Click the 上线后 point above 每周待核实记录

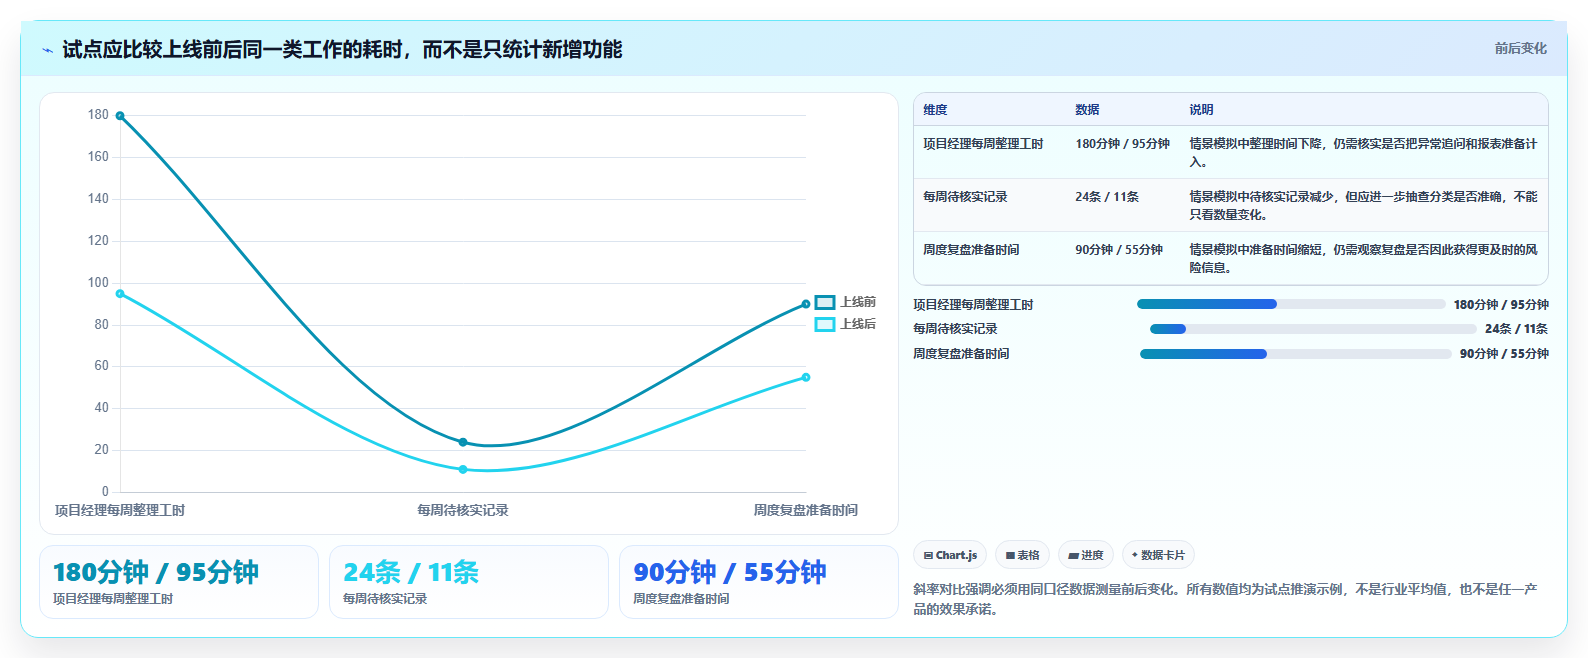tap(463, 469)
